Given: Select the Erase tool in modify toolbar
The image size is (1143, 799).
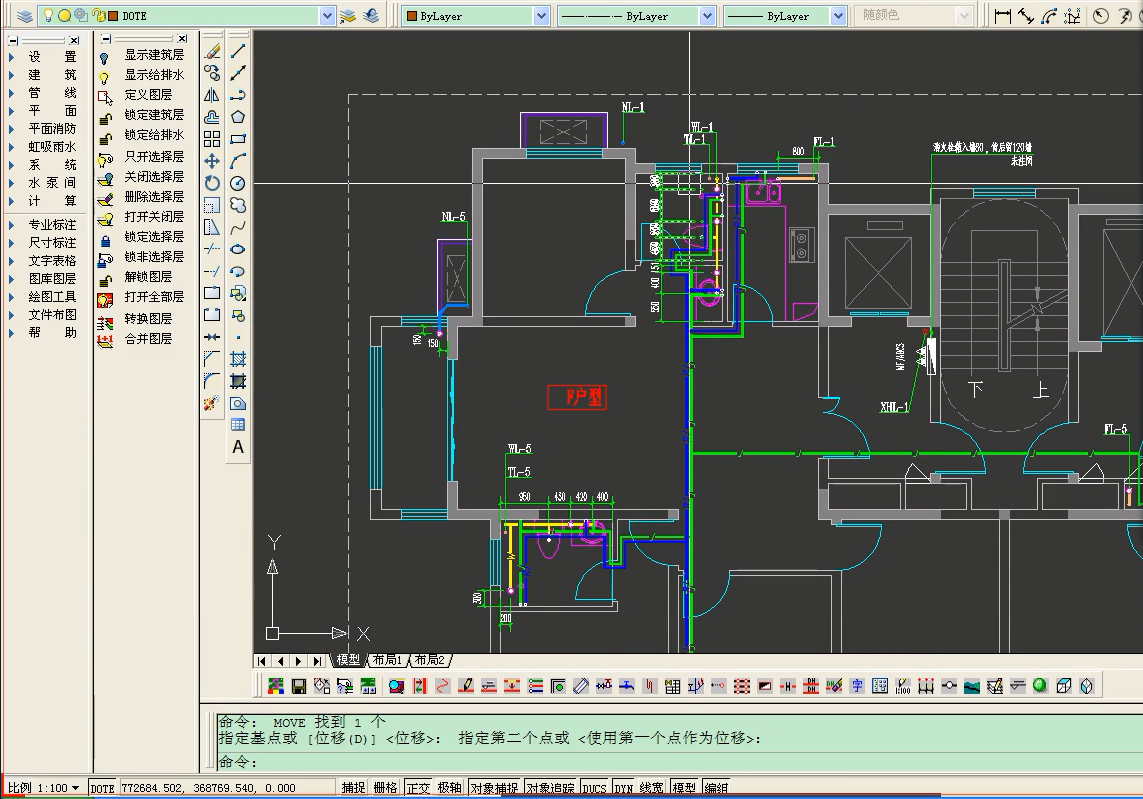Looking at the screenshot, I should 212,51.
